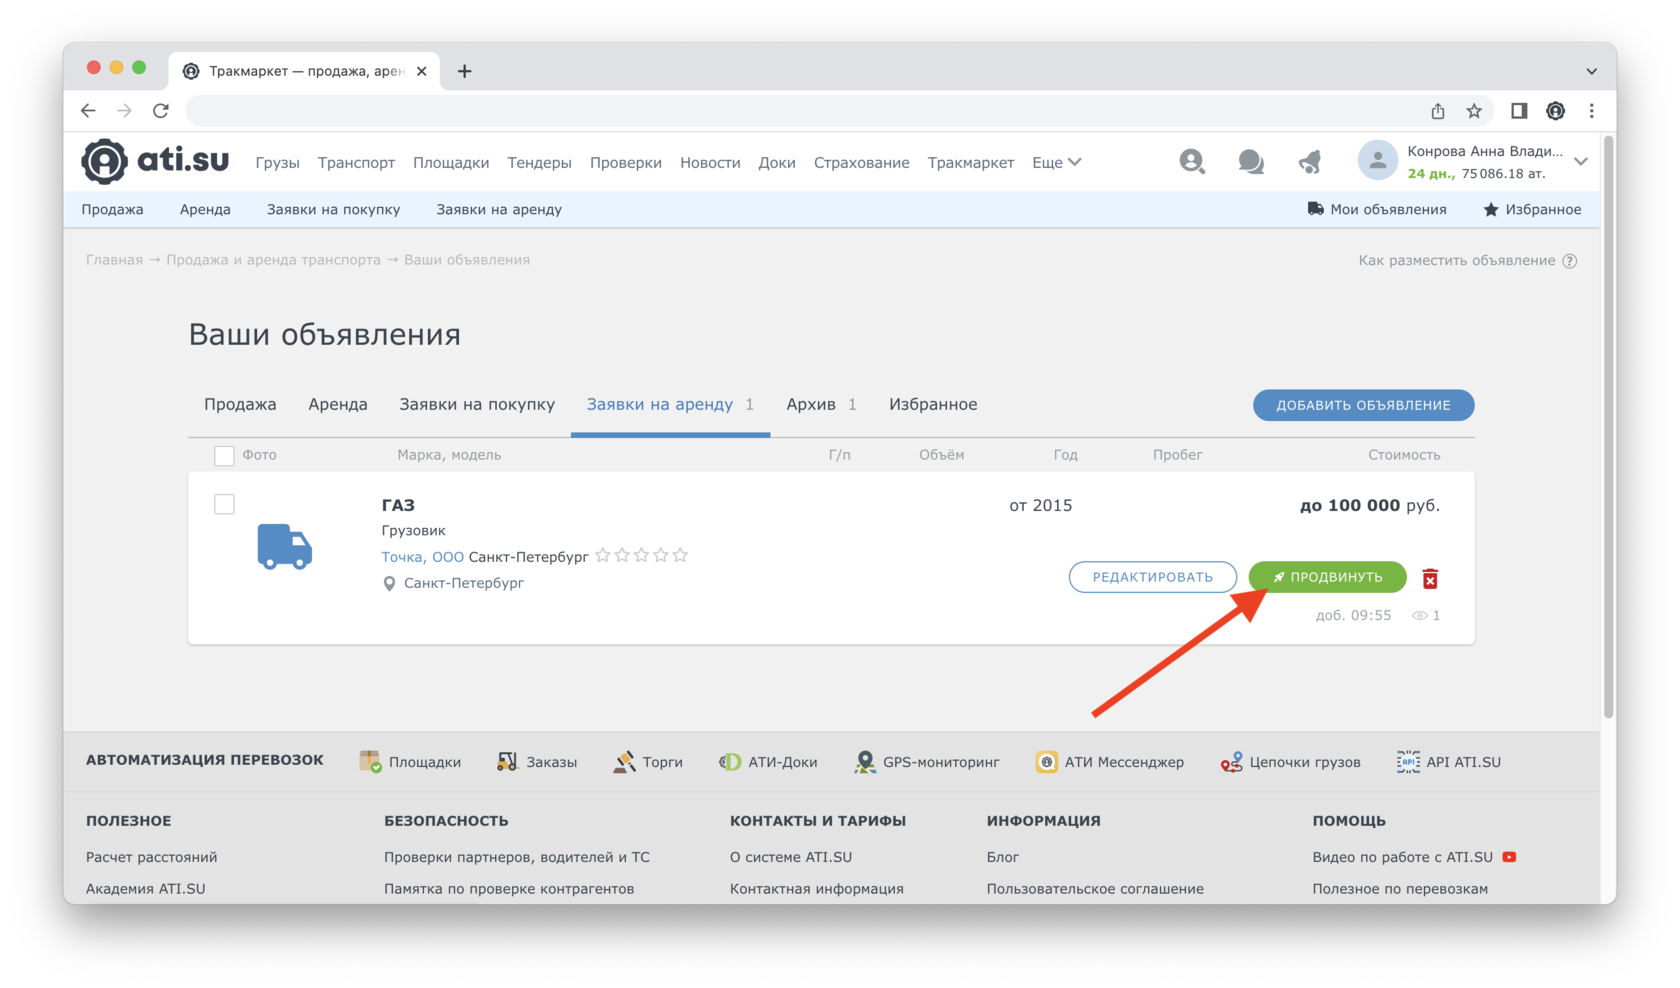Viewport: 1680px width, 988px height.
Task: Open the Тракмаркет menu item
Action: [x=970, y=162]
